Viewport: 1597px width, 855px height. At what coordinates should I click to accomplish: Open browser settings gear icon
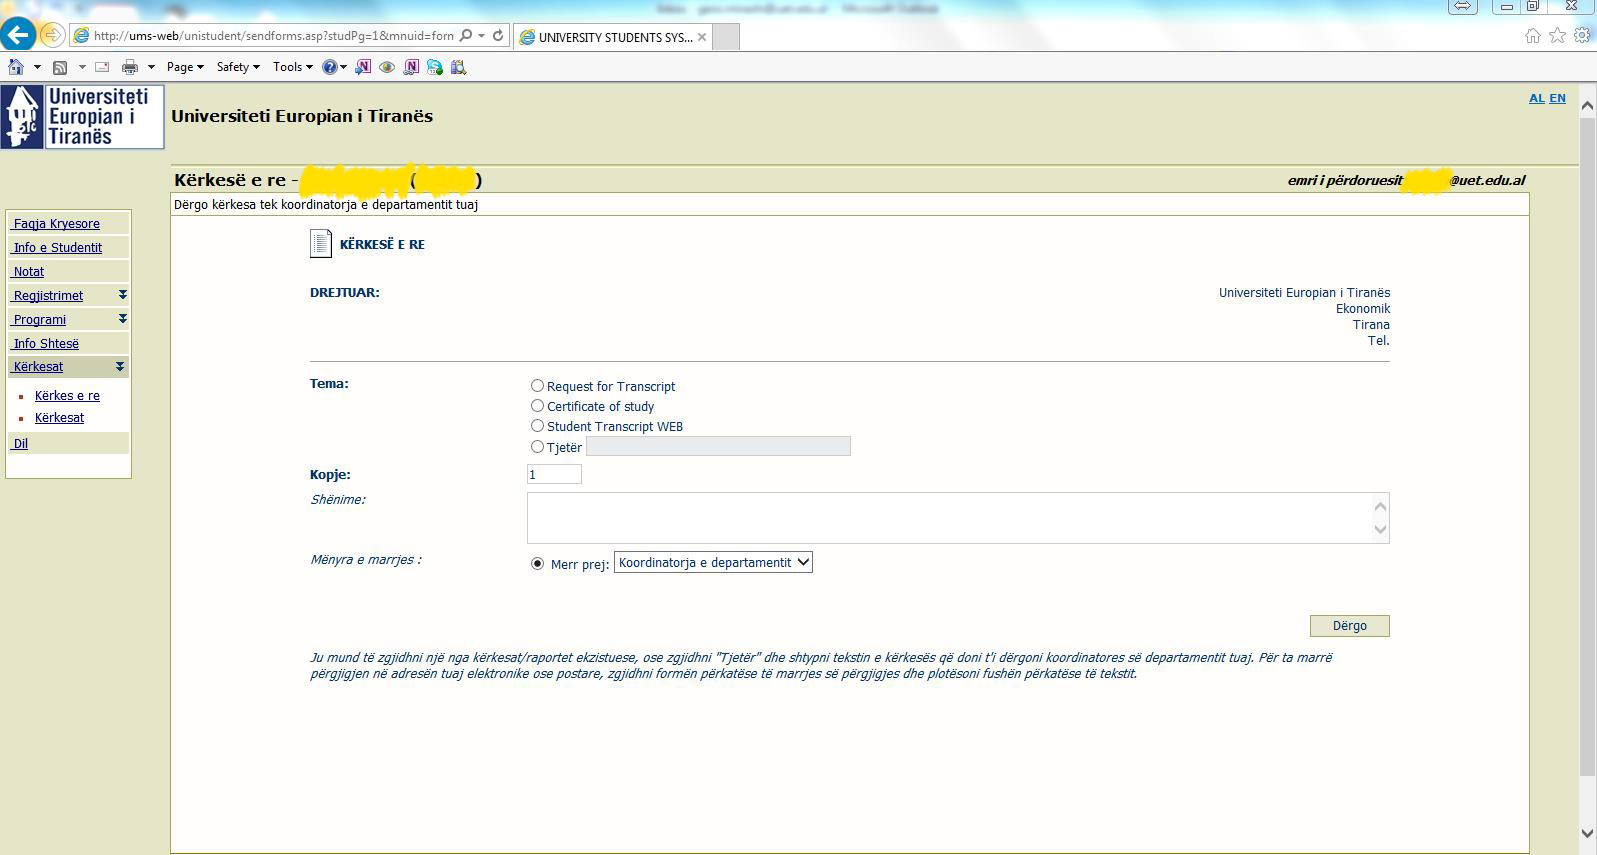[x=1582, y=36]
